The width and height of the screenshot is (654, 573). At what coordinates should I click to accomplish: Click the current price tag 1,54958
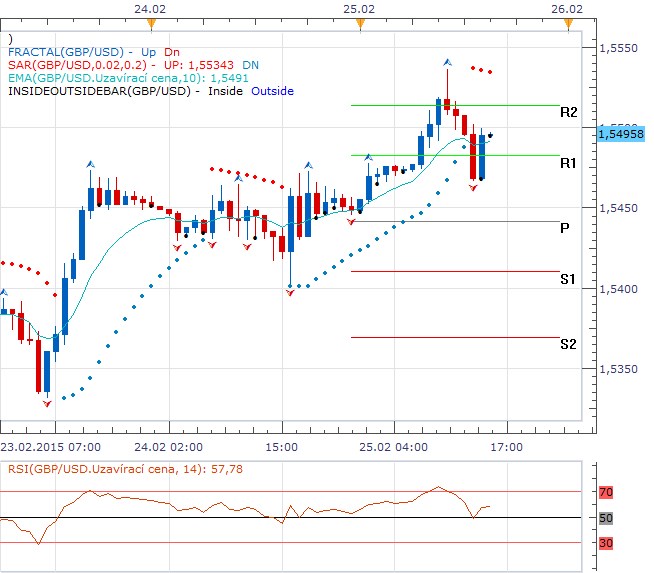point(619,132)
